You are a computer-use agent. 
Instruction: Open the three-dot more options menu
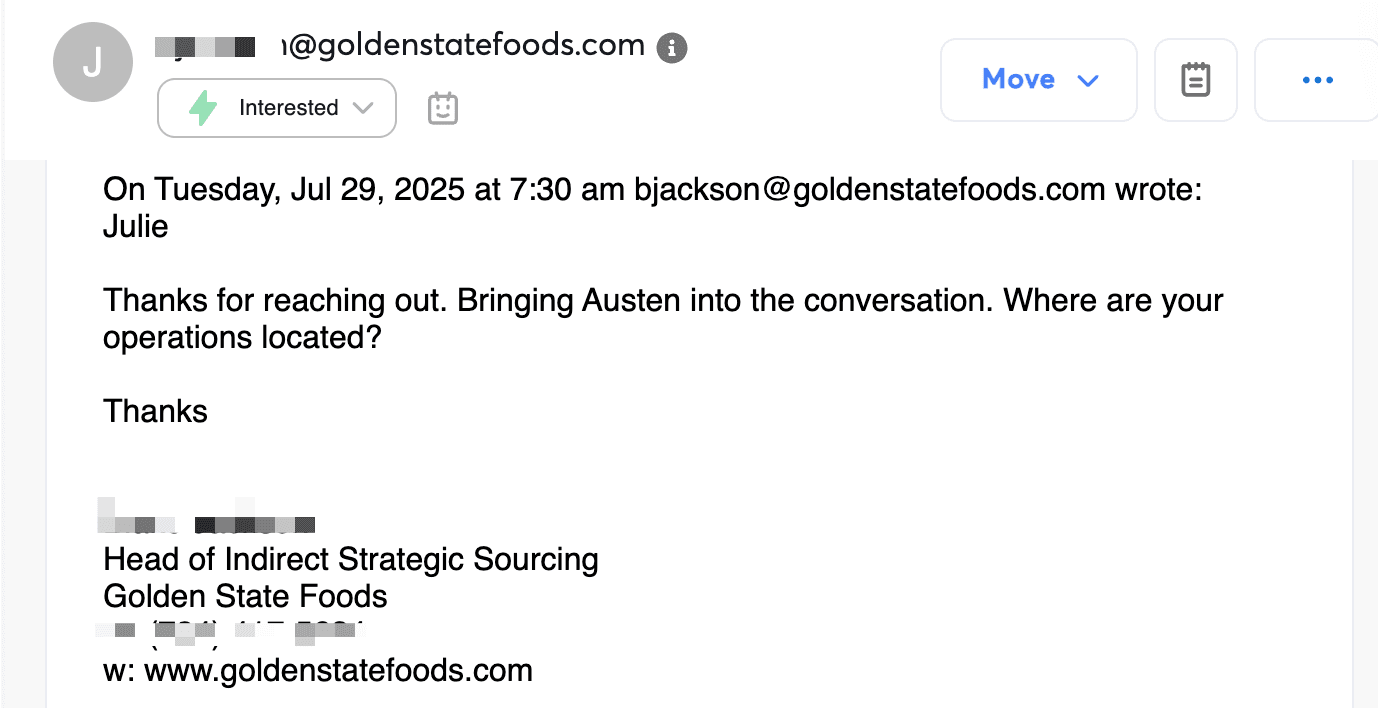click(x=1317, y=80)
